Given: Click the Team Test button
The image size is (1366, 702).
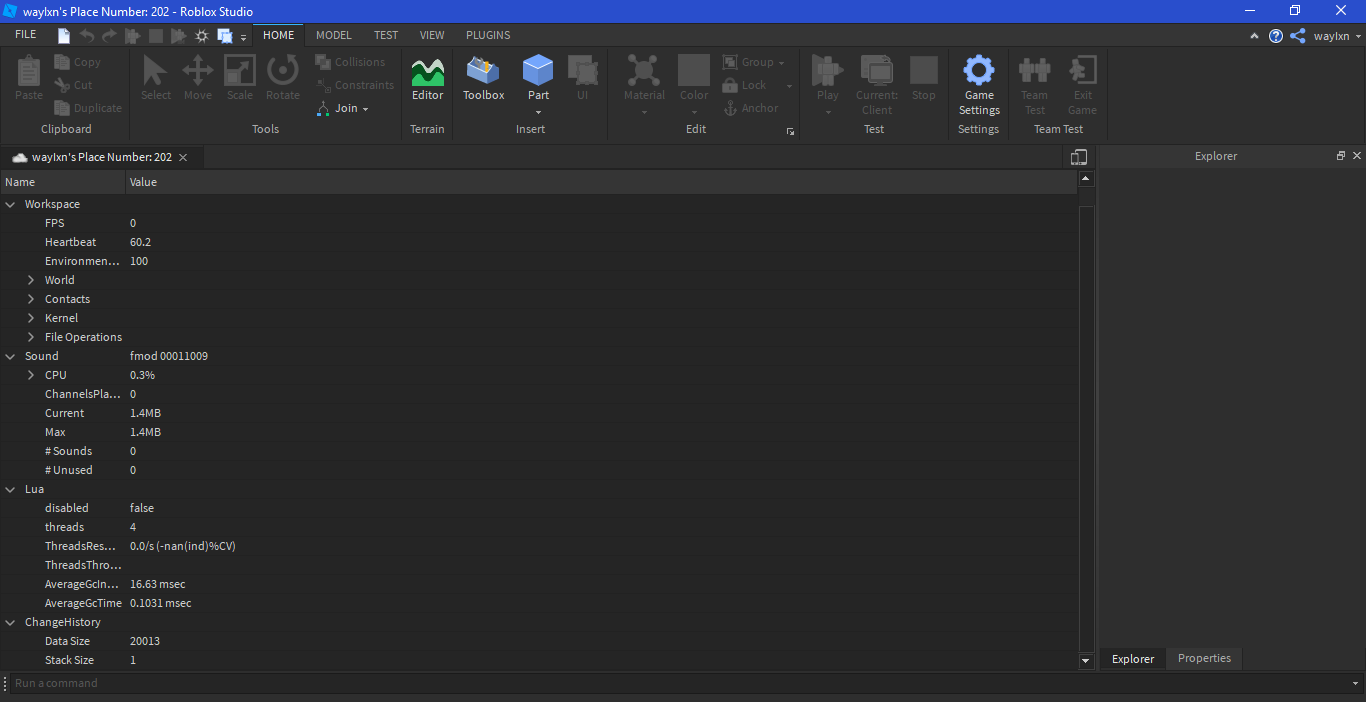Looking at the screenshot, I should [1035, 85].
